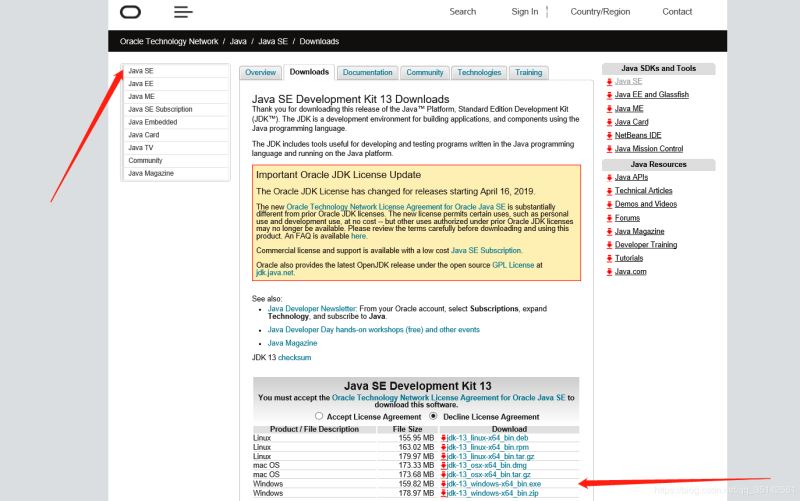Viewport: 800px width, 501px height.
Task: Click download arrow icon beside Java EE and Glassfish
Action: click(609, 95)
